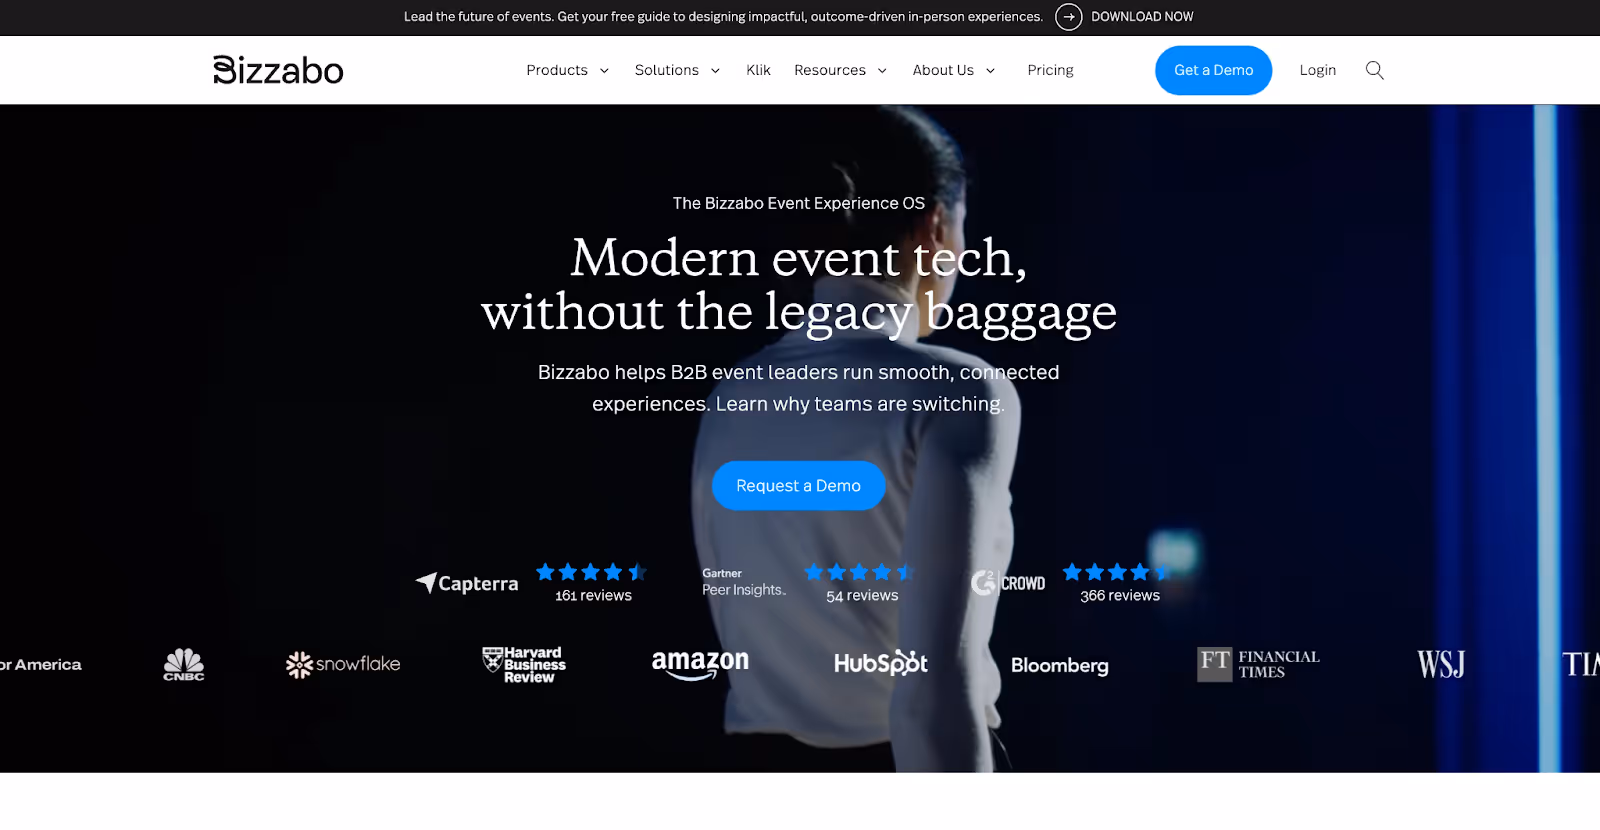Click the arrow circle icon beside Download Now
The width and height of the screenshot is (1600, 830).
click(1069, 17)
